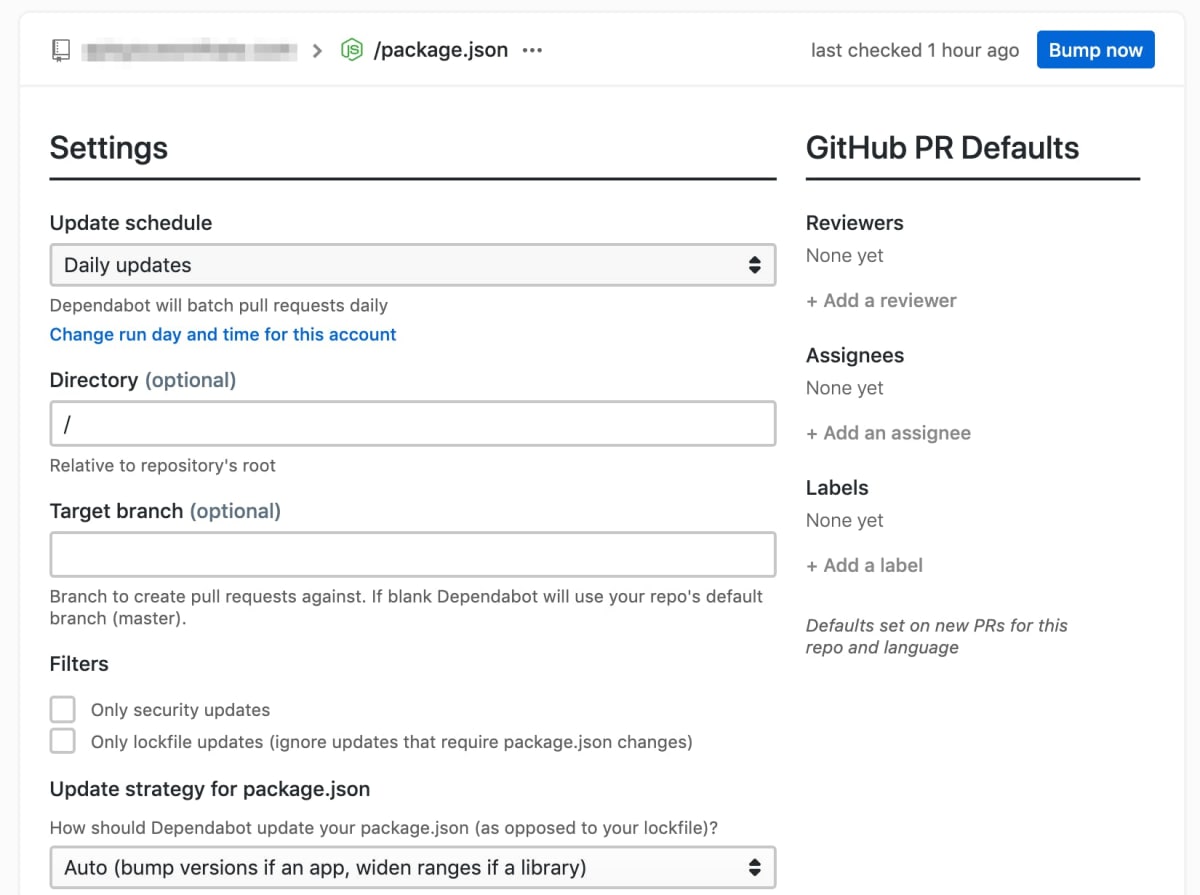Open Change run day and time for this account
1200x895 pixels.
click(x=222, y=334)
